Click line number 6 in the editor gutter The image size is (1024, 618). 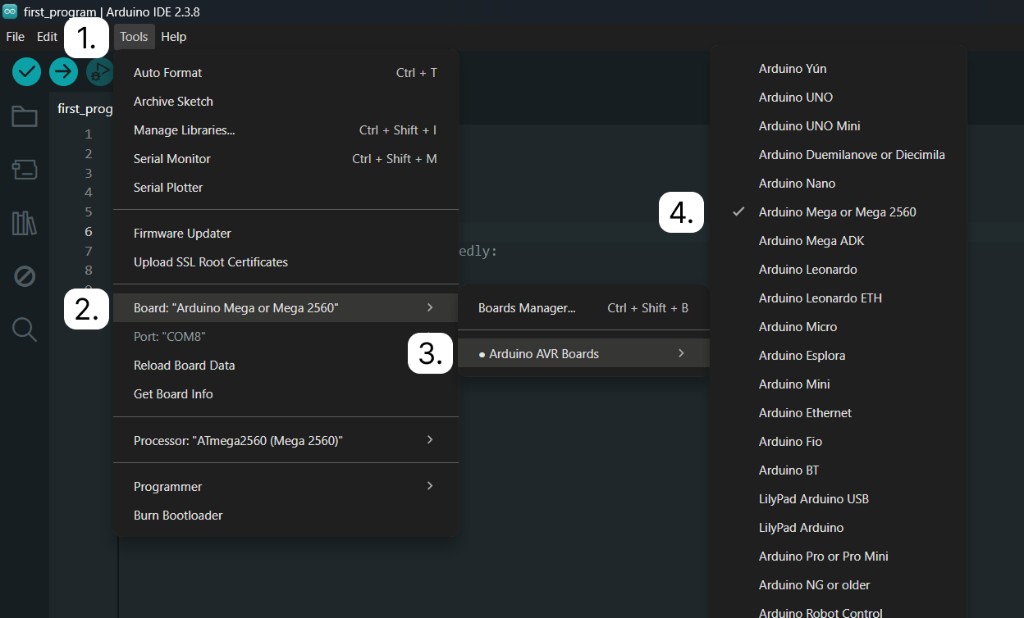pos(88,231)
